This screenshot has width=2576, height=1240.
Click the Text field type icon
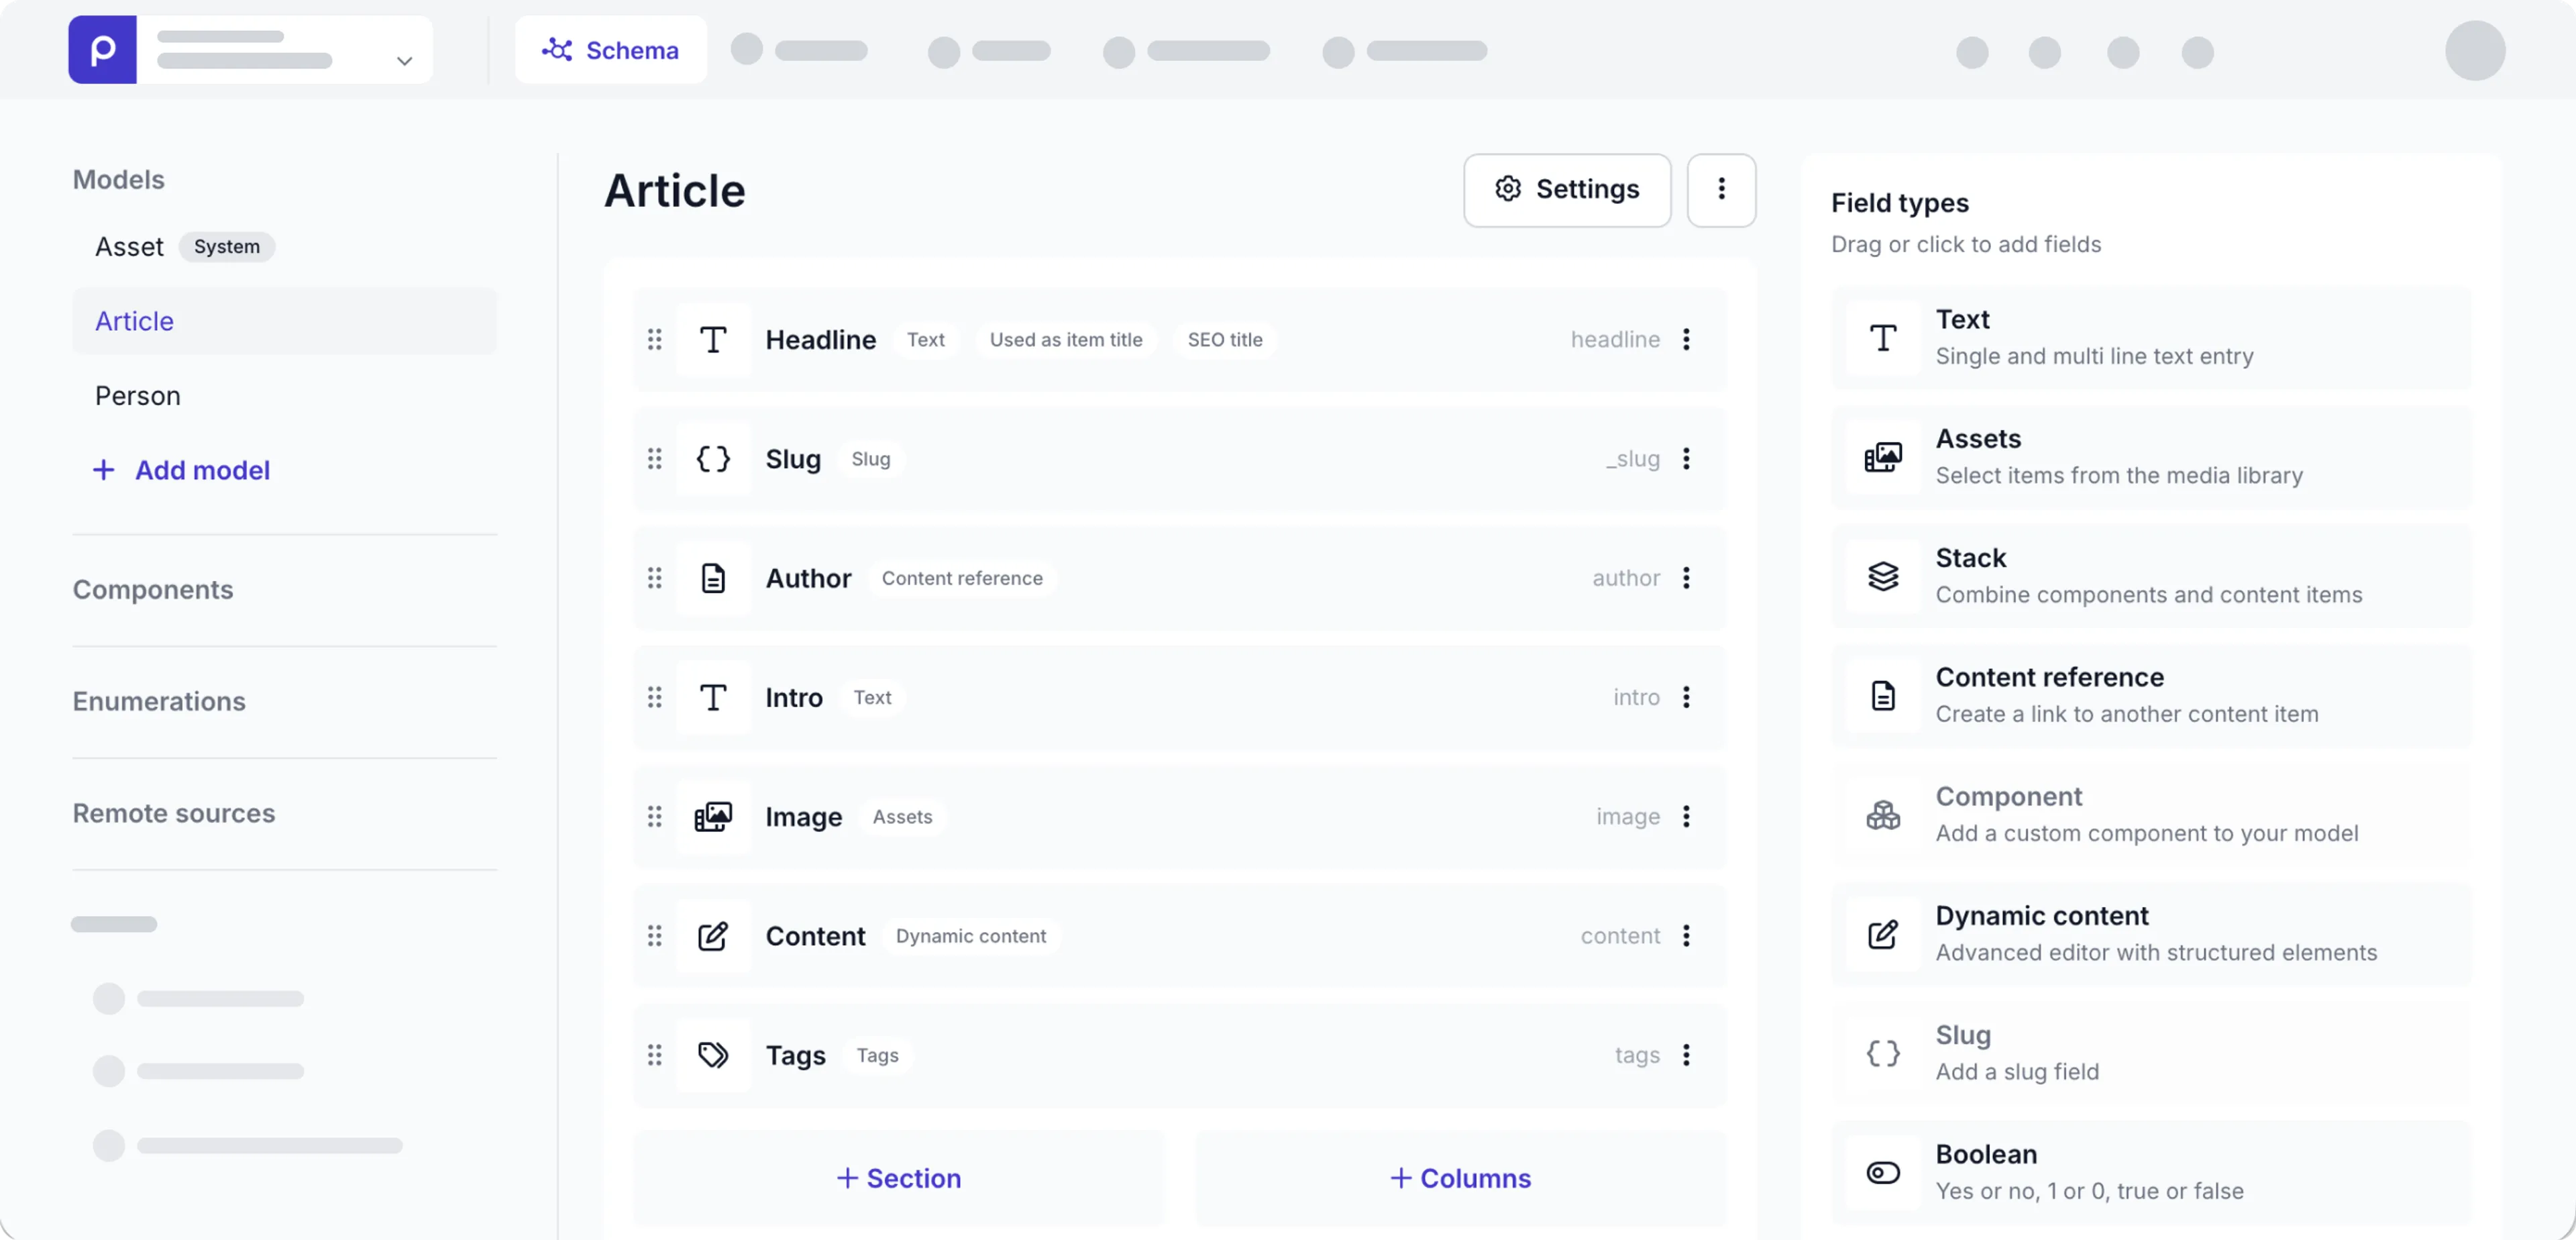point(1882,338)
